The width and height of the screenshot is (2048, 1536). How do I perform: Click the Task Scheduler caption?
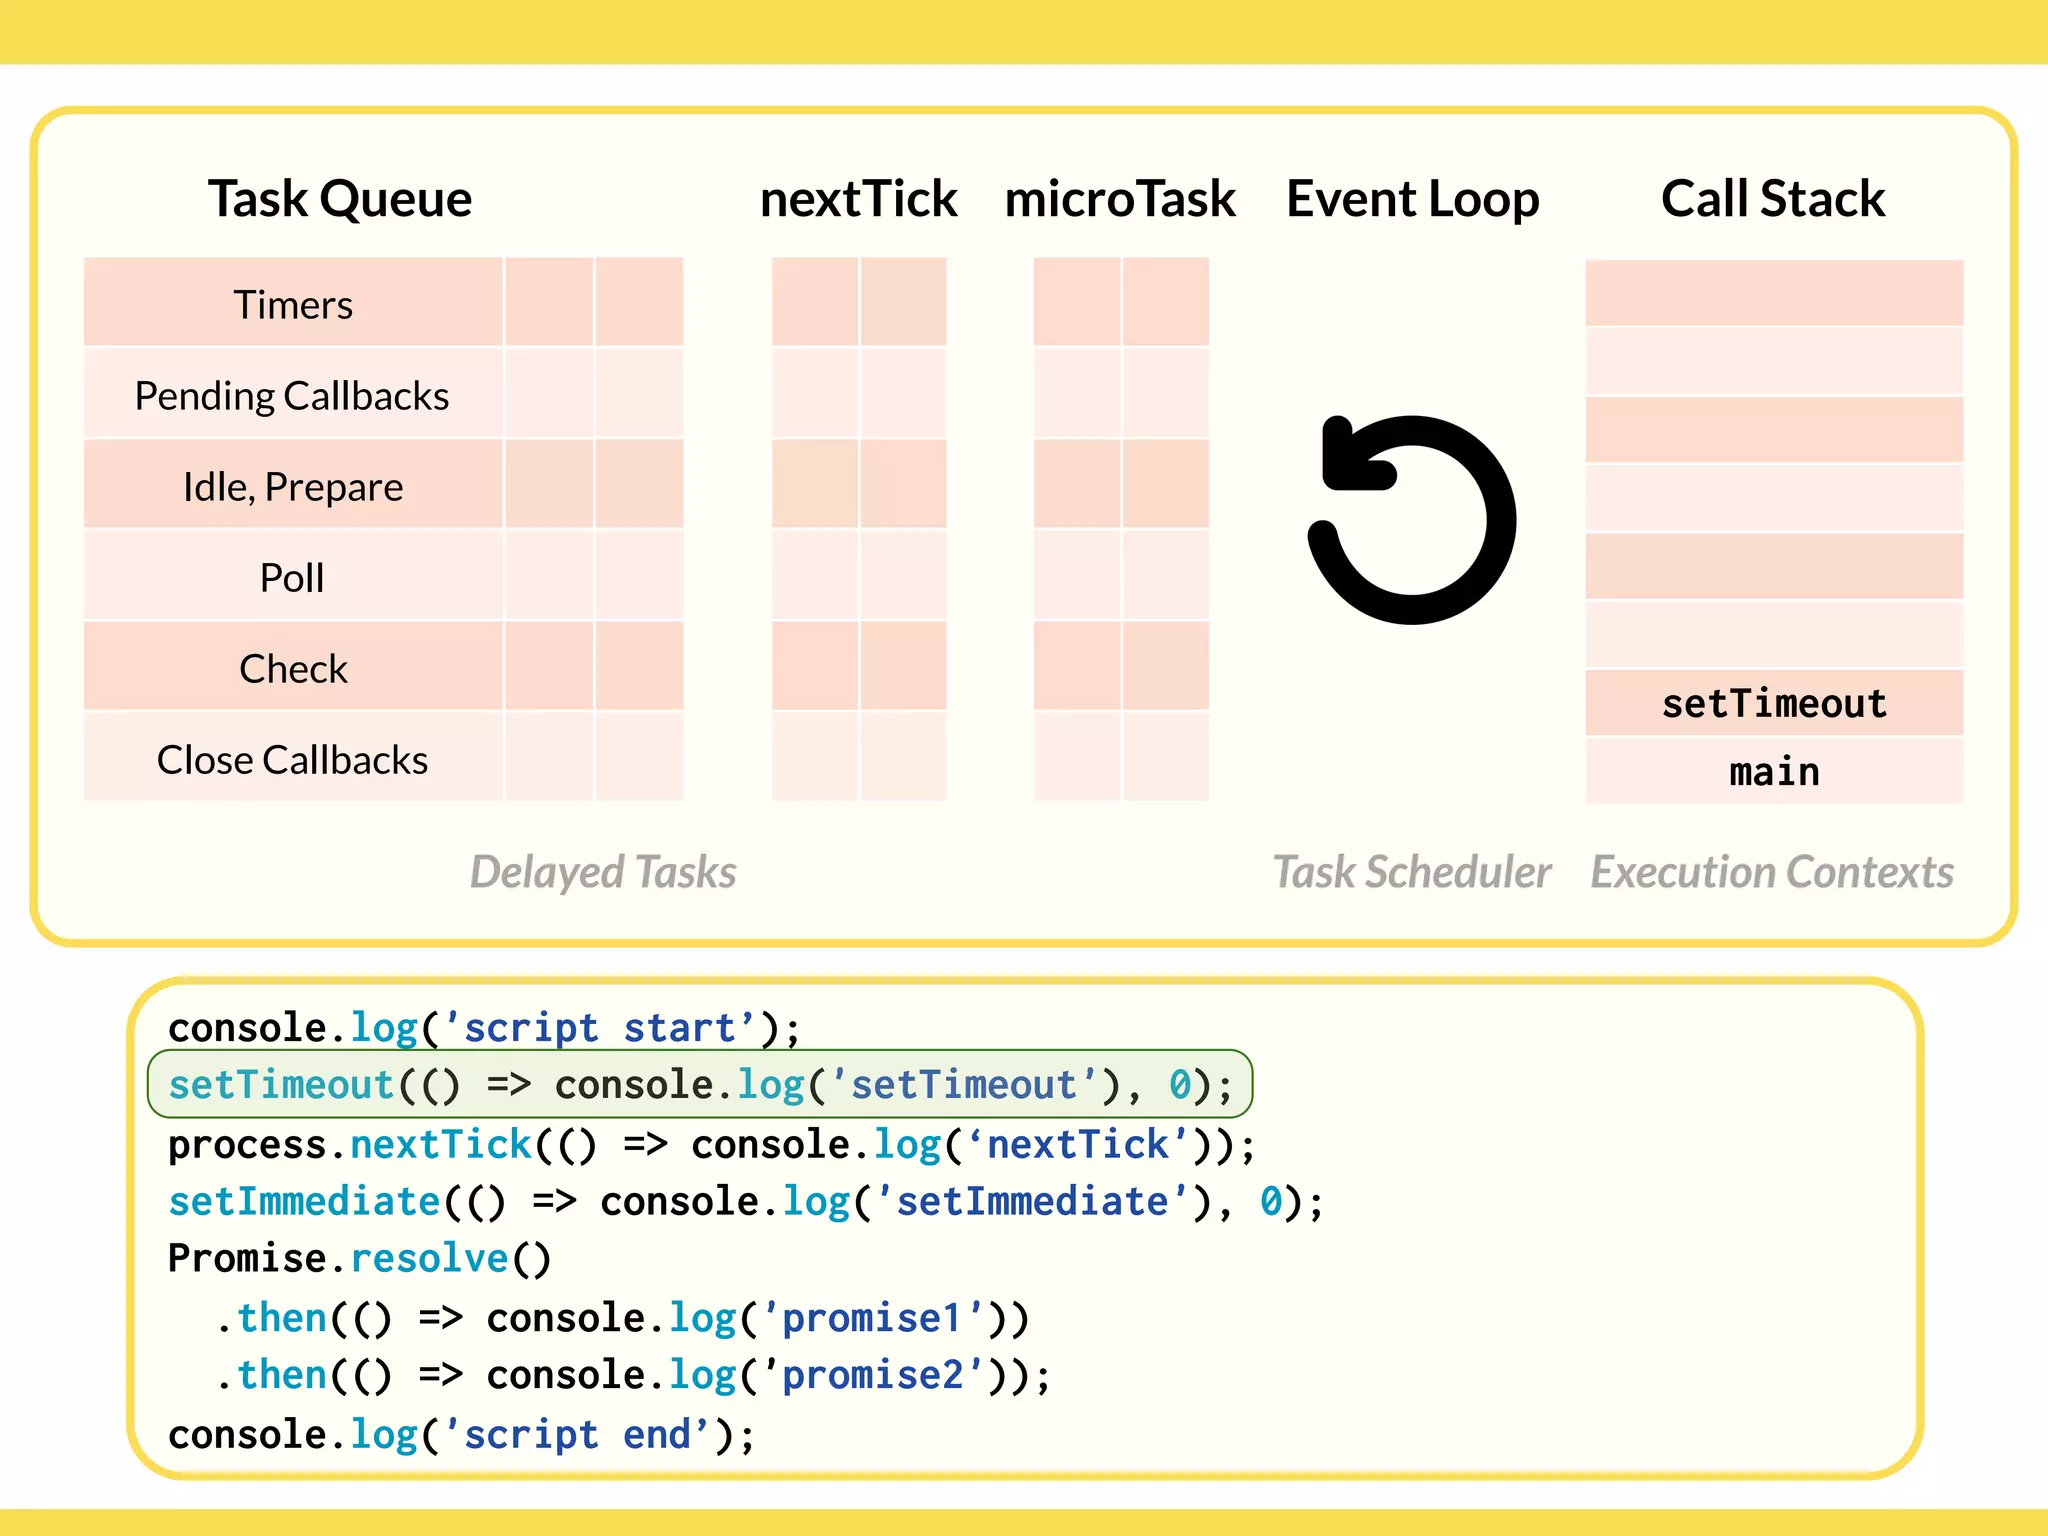coord(1411,872)
